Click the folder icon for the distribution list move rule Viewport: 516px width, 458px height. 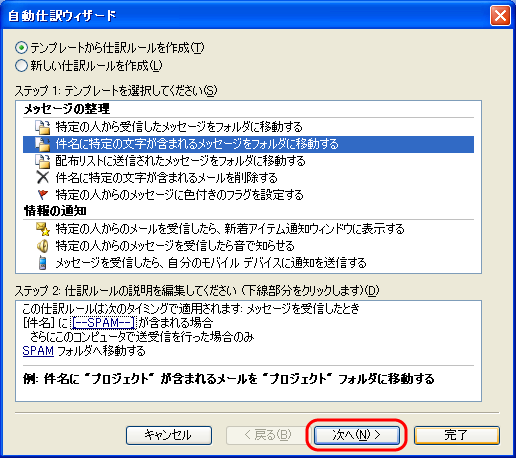coord(42,161)
